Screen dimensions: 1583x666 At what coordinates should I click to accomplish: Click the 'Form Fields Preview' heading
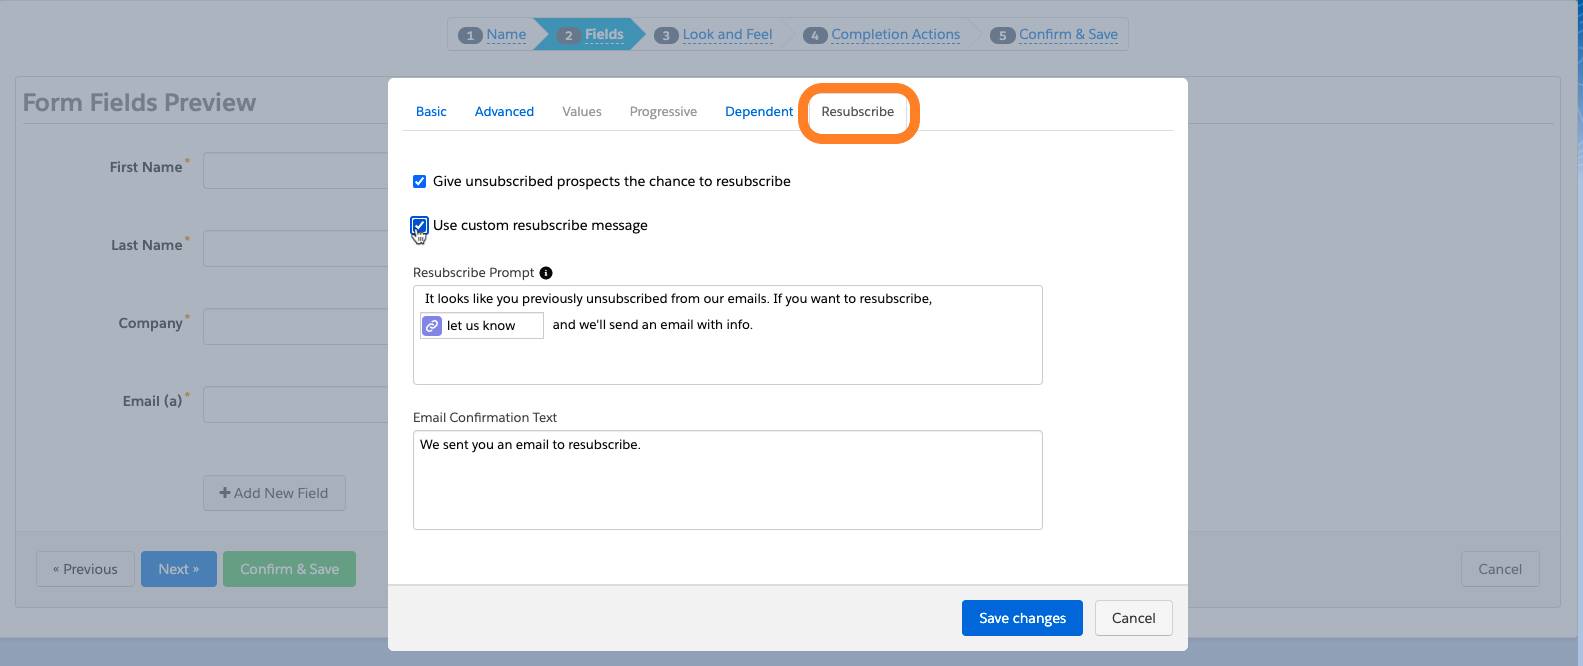139,103
